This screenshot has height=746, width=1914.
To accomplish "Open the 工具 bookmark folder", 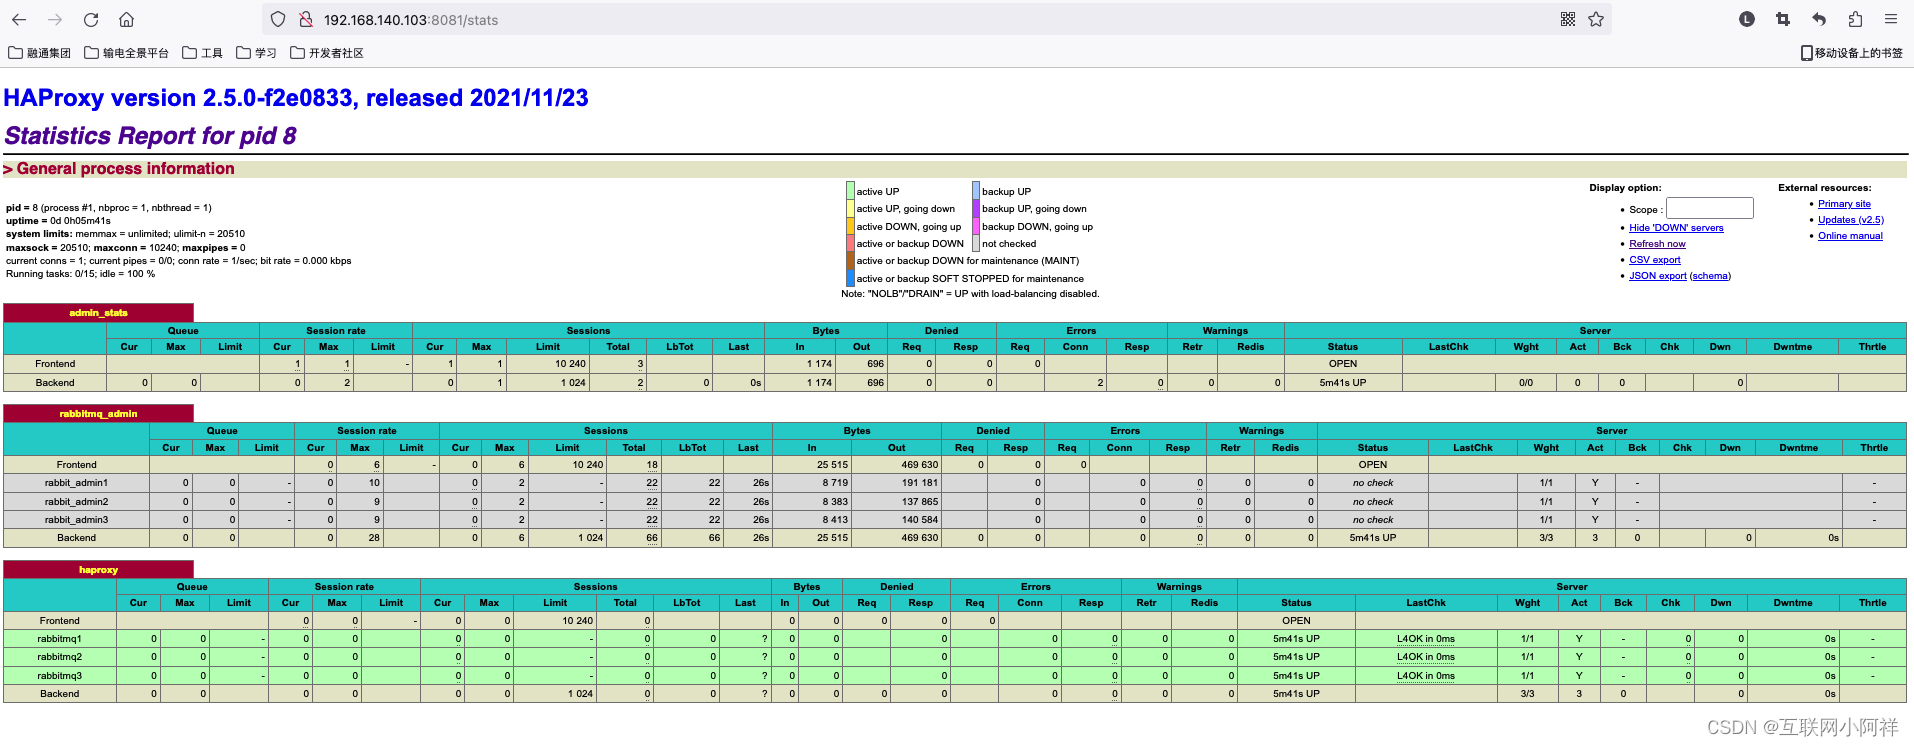I will click(x=202, y=53).
